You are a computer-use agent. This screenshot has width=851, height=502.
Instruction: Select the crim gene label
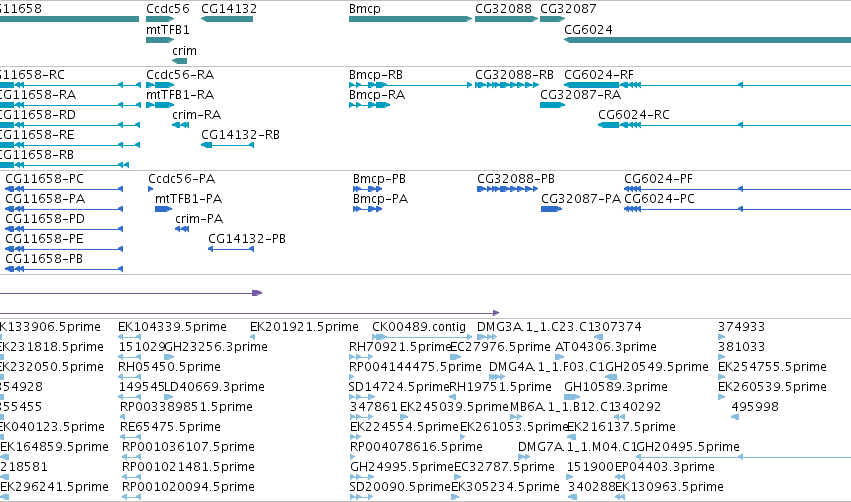pos(185,51)
